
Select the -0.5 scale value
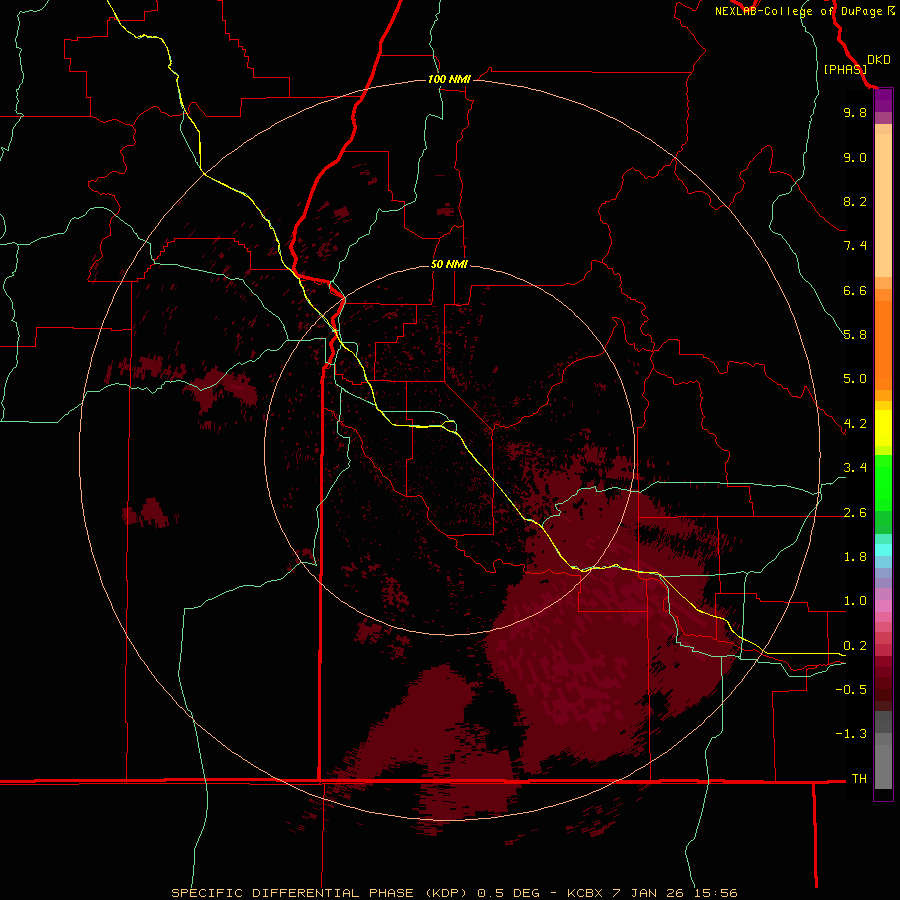coord(851,689)
